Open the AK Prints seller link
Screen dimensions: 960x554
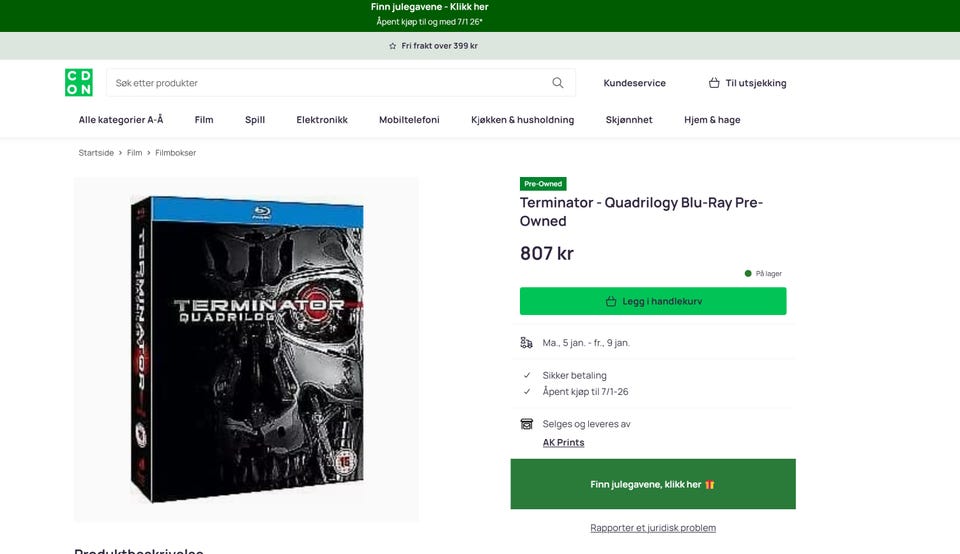click(563, 443)
